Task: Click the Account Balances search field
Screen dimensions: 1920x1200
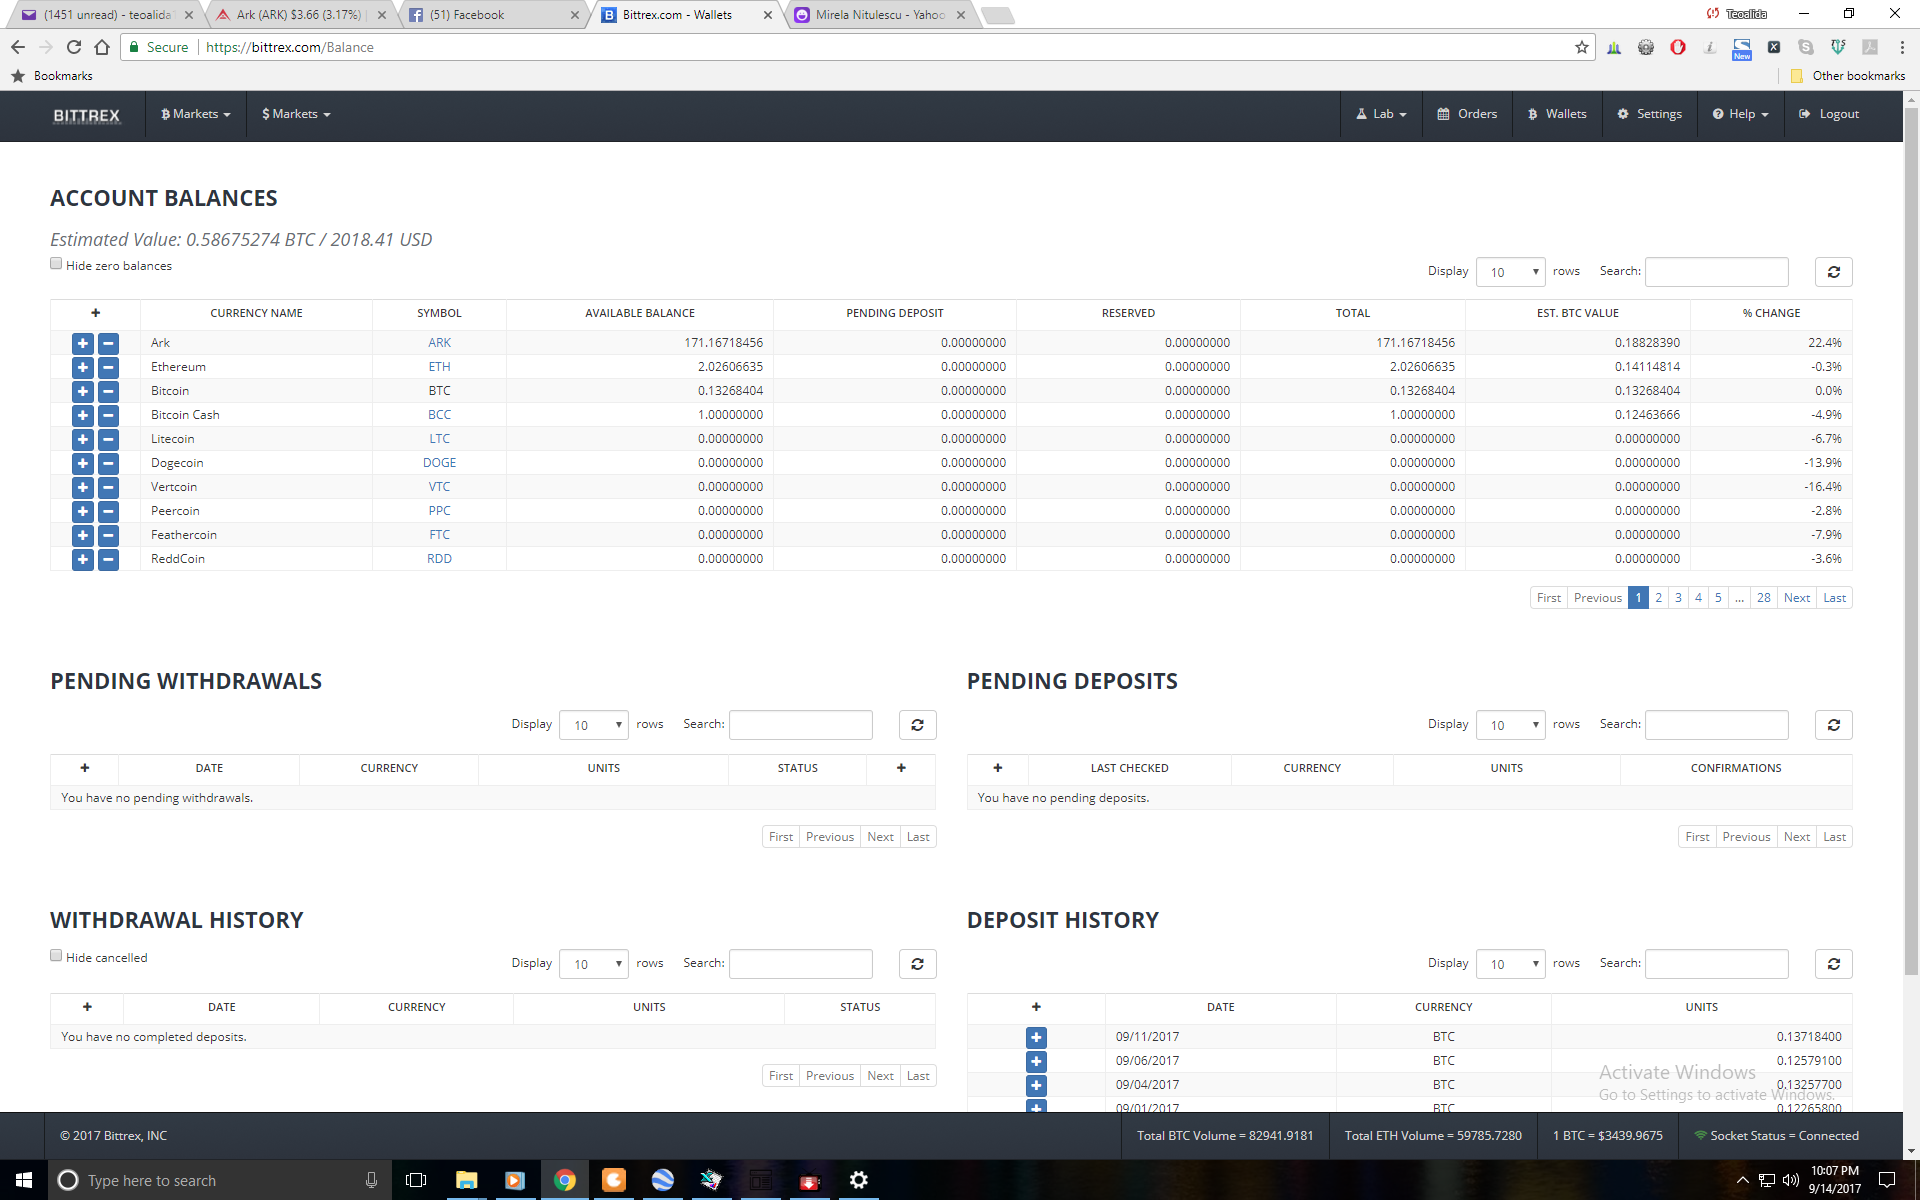Action: pyautogui.click(x=1716, y=272)
